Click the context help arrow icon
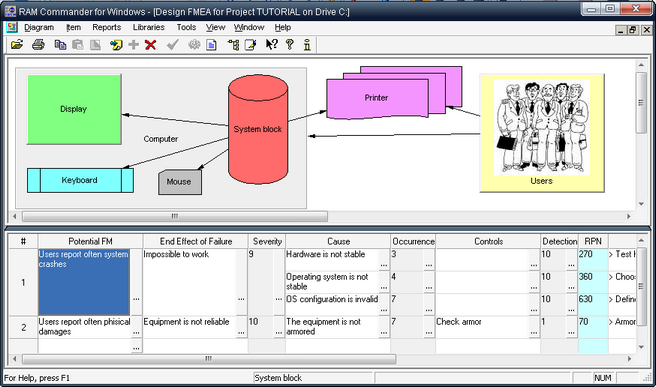Image resolution: width=656 pixels, height=387 pixels. click(271, 44)
